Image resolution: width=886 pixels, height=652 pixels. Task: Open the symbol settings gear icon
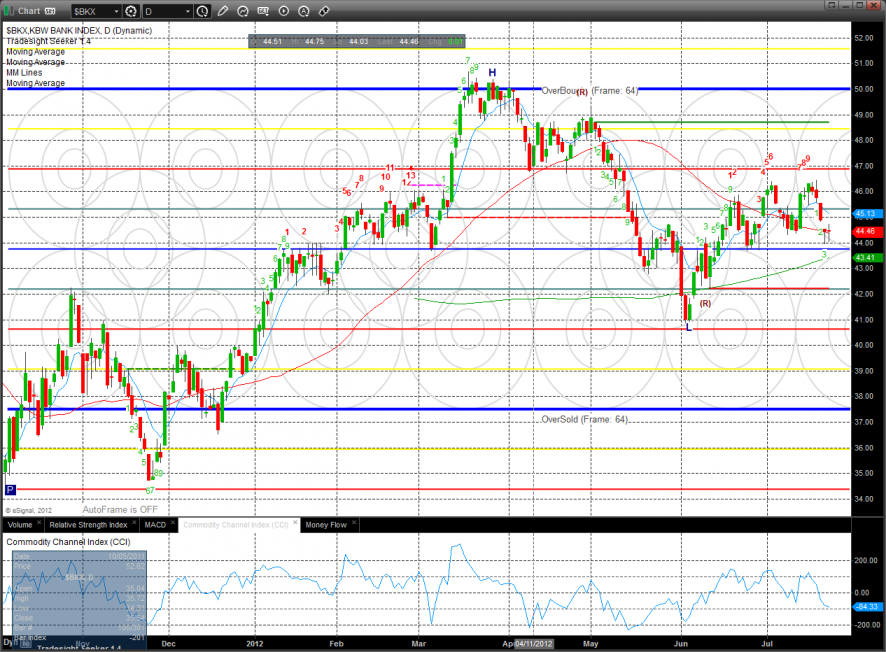[x=131, y=11]
